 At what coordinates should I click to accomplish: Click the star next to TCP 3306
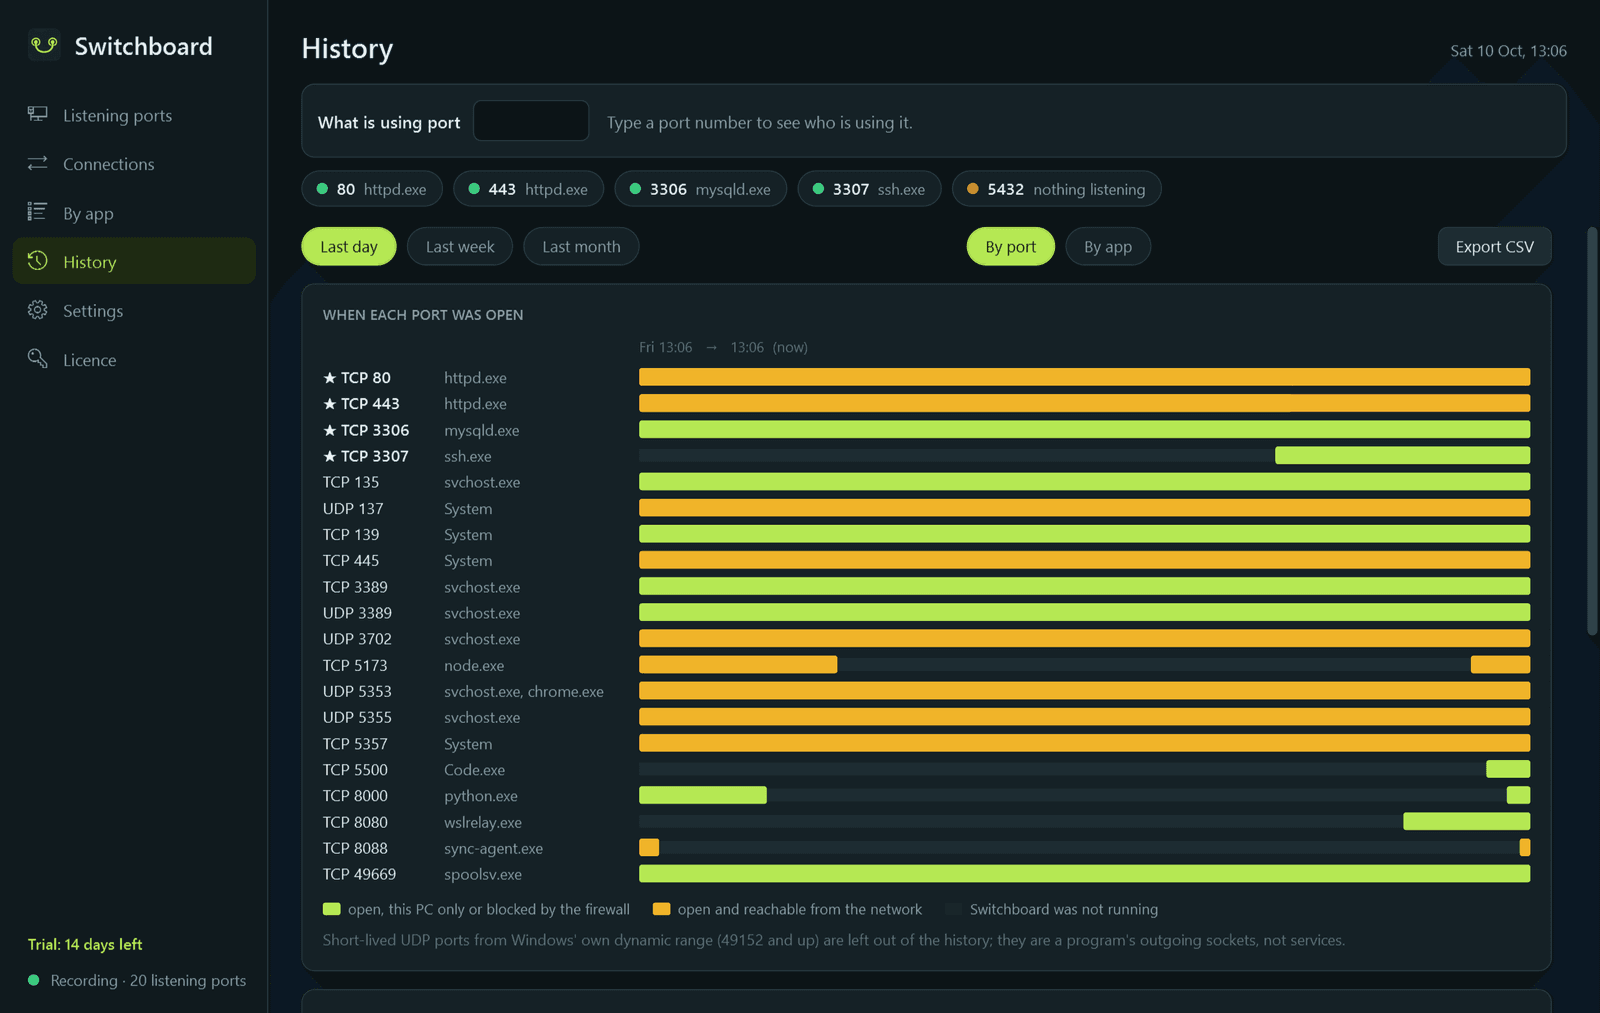pyautogui.click(x=330, y=430)
